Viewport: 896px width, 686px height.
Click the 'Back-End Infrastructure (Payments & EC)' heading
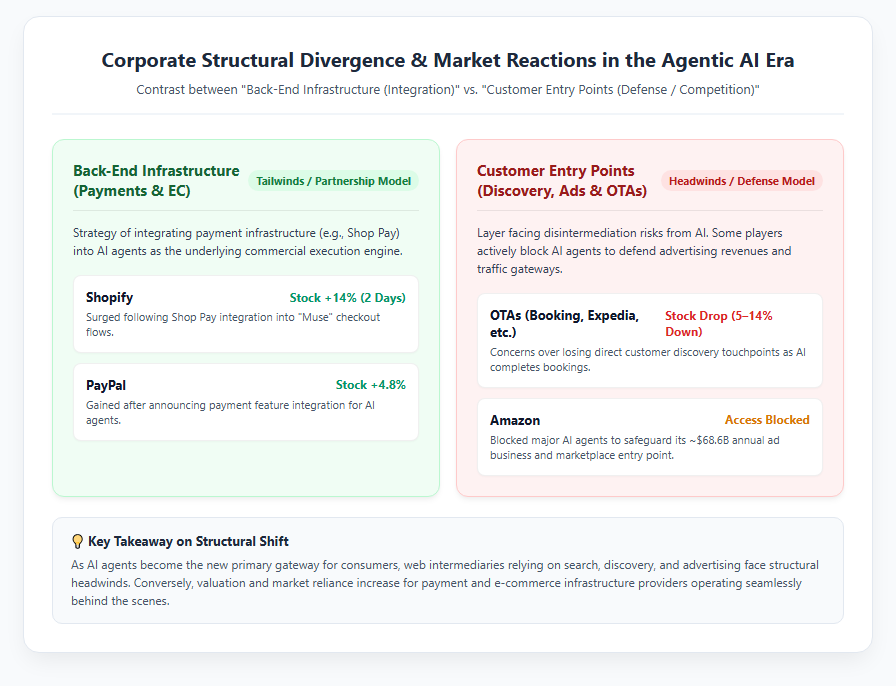[157, 181]
